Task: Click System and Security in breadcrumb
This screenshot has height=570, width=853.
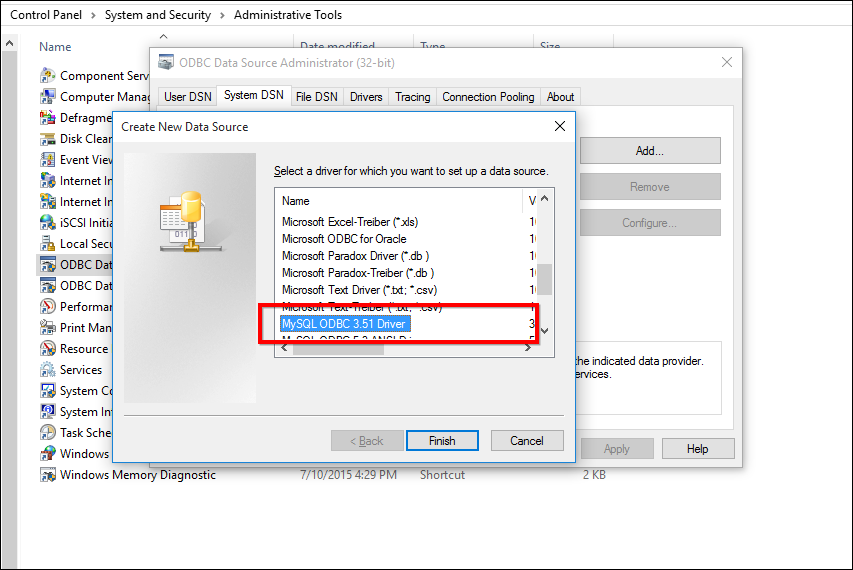Action: 158,15
